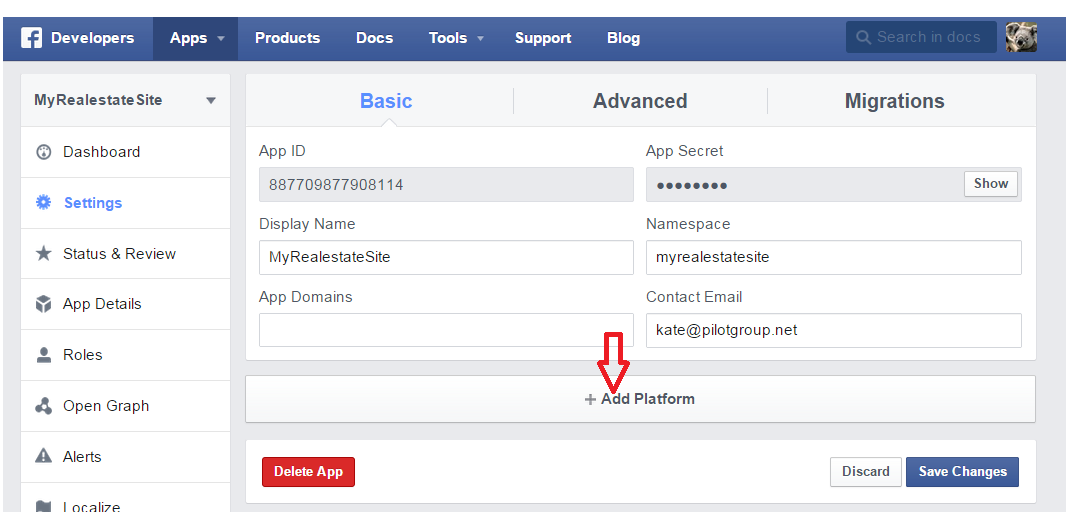Open the Tools dropdown menu
This screenshot has width=1066, height=525.
coord(456,38)
